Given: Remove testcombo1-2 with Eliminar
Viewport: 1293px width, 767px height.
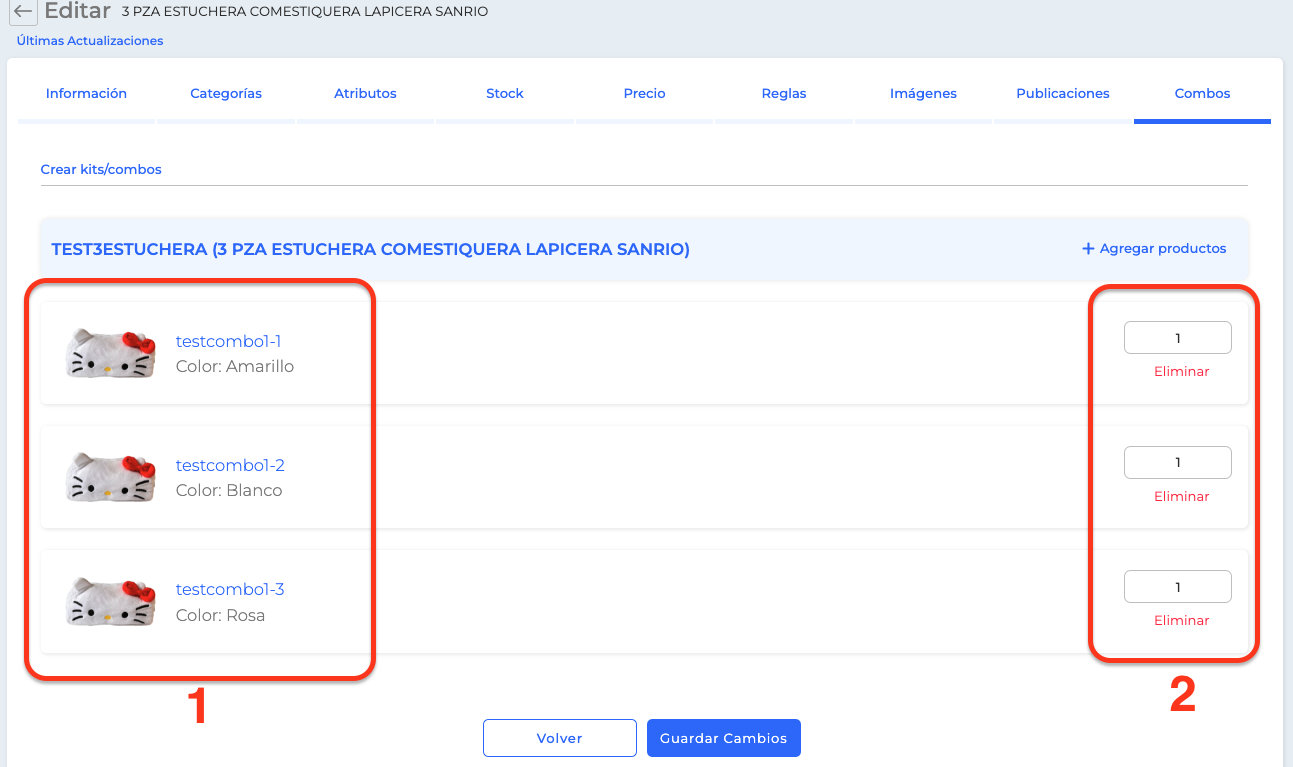Looking at the screenshot, I should [x=1182, y=496].
